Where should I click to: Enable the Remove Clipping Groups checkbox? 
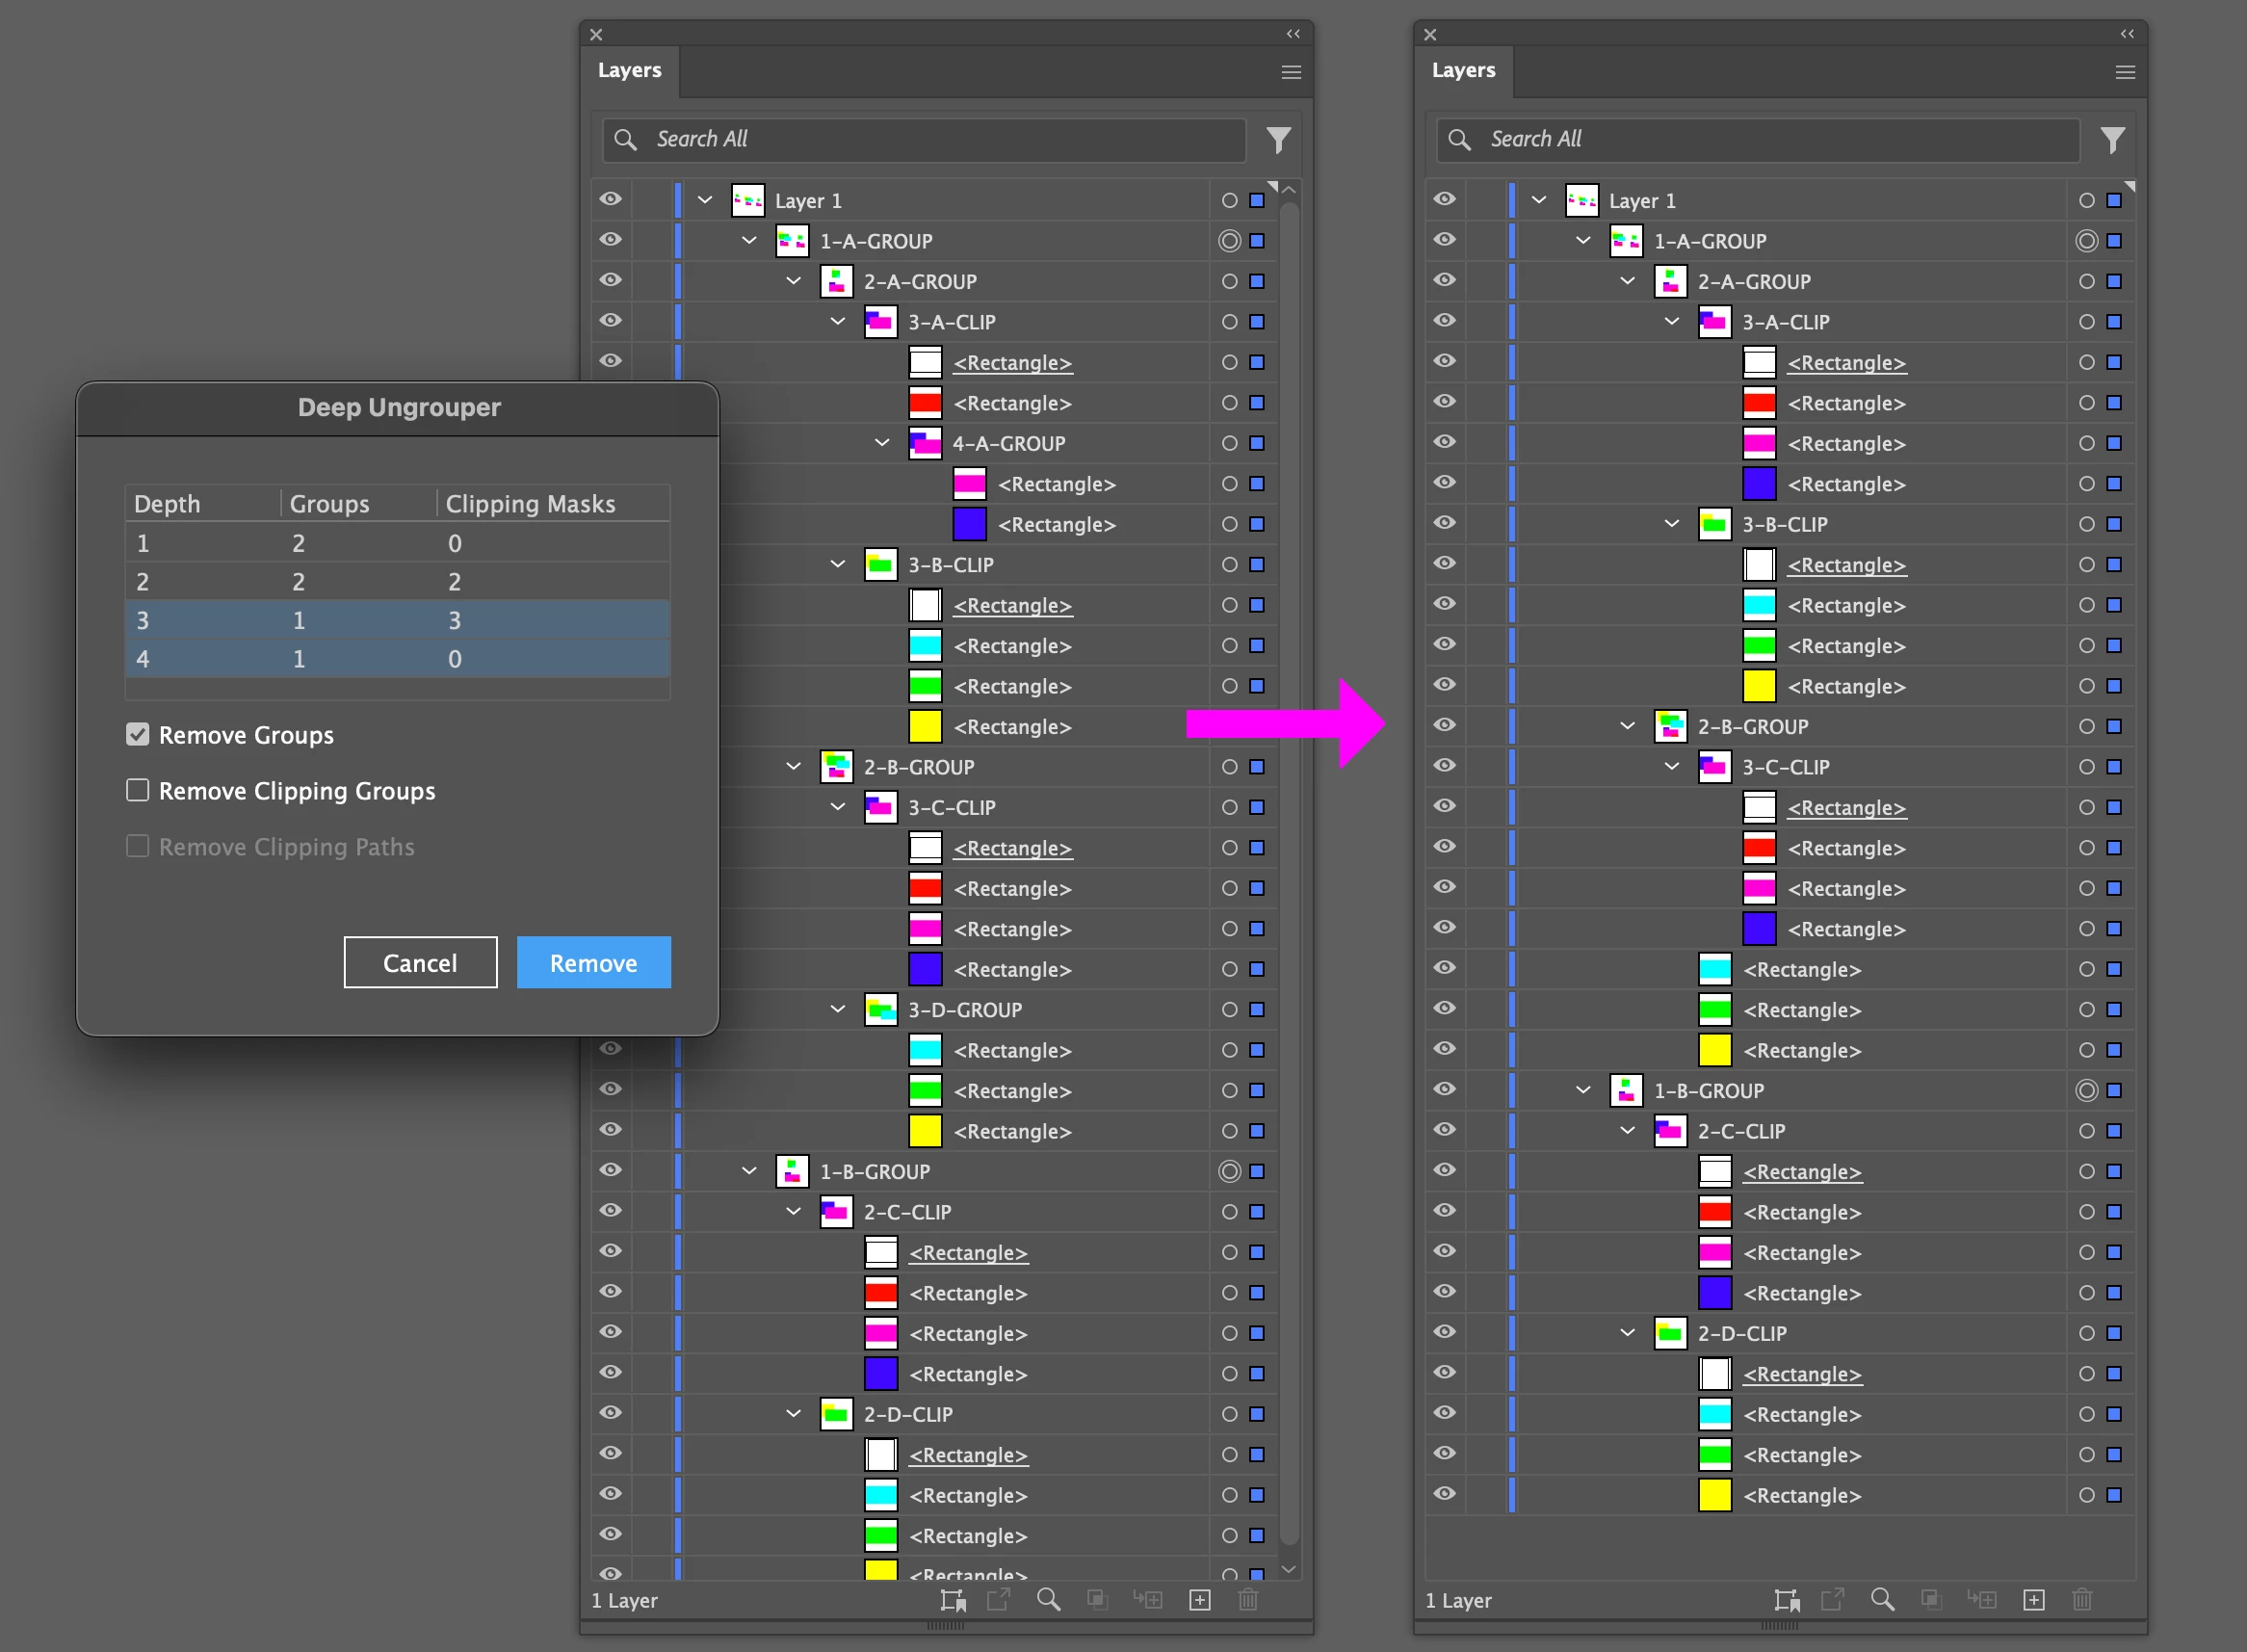point(138,791)
